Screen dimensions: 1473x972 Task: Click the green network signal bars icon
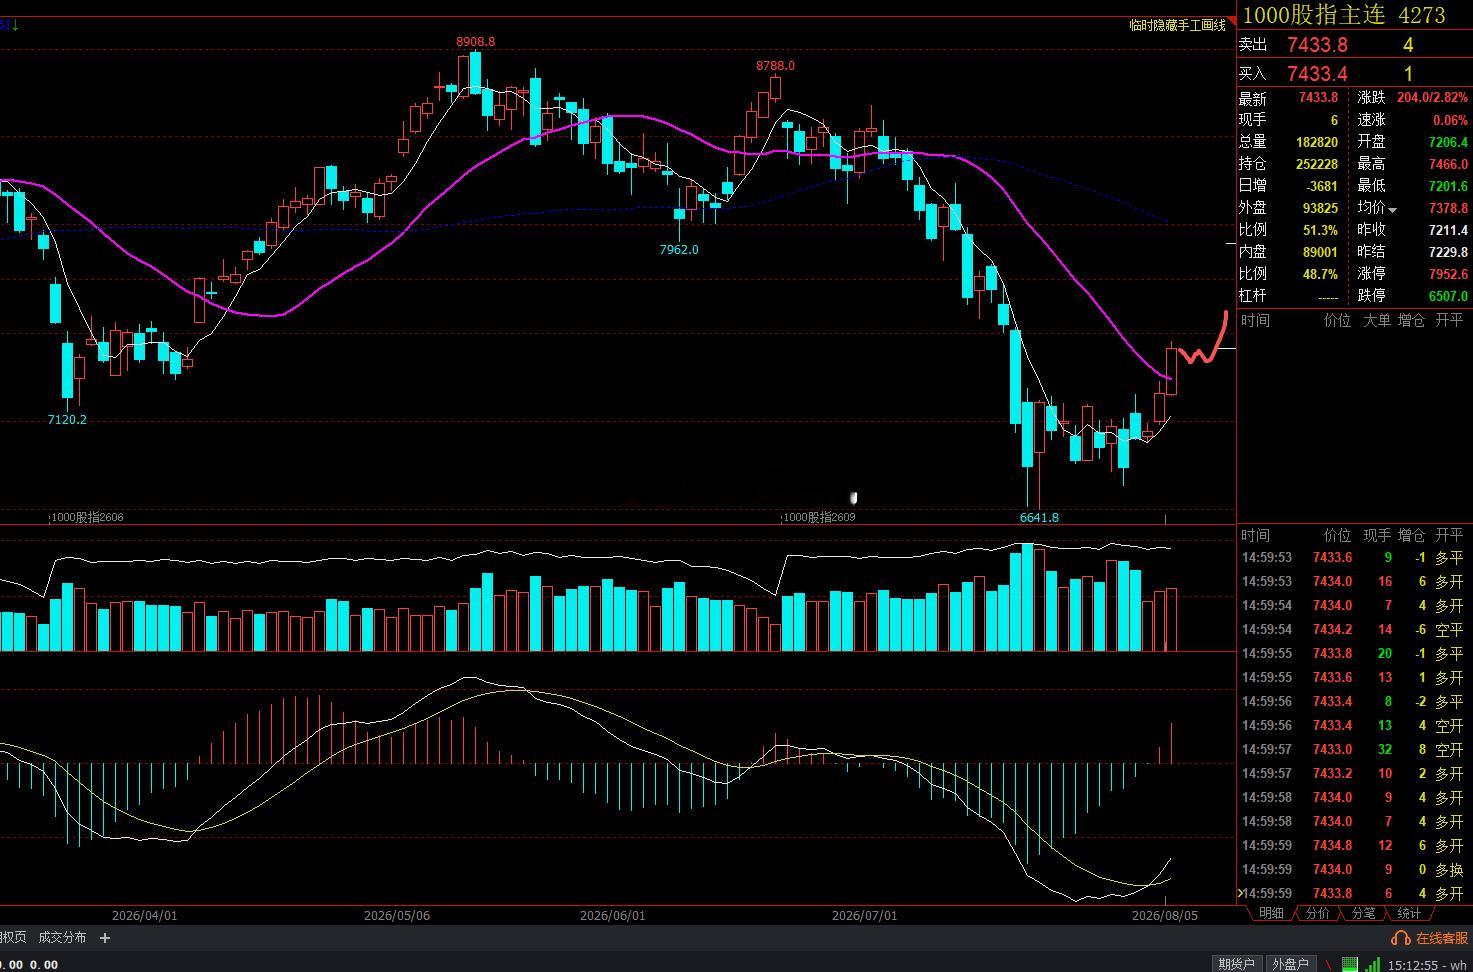point(1374,964)
